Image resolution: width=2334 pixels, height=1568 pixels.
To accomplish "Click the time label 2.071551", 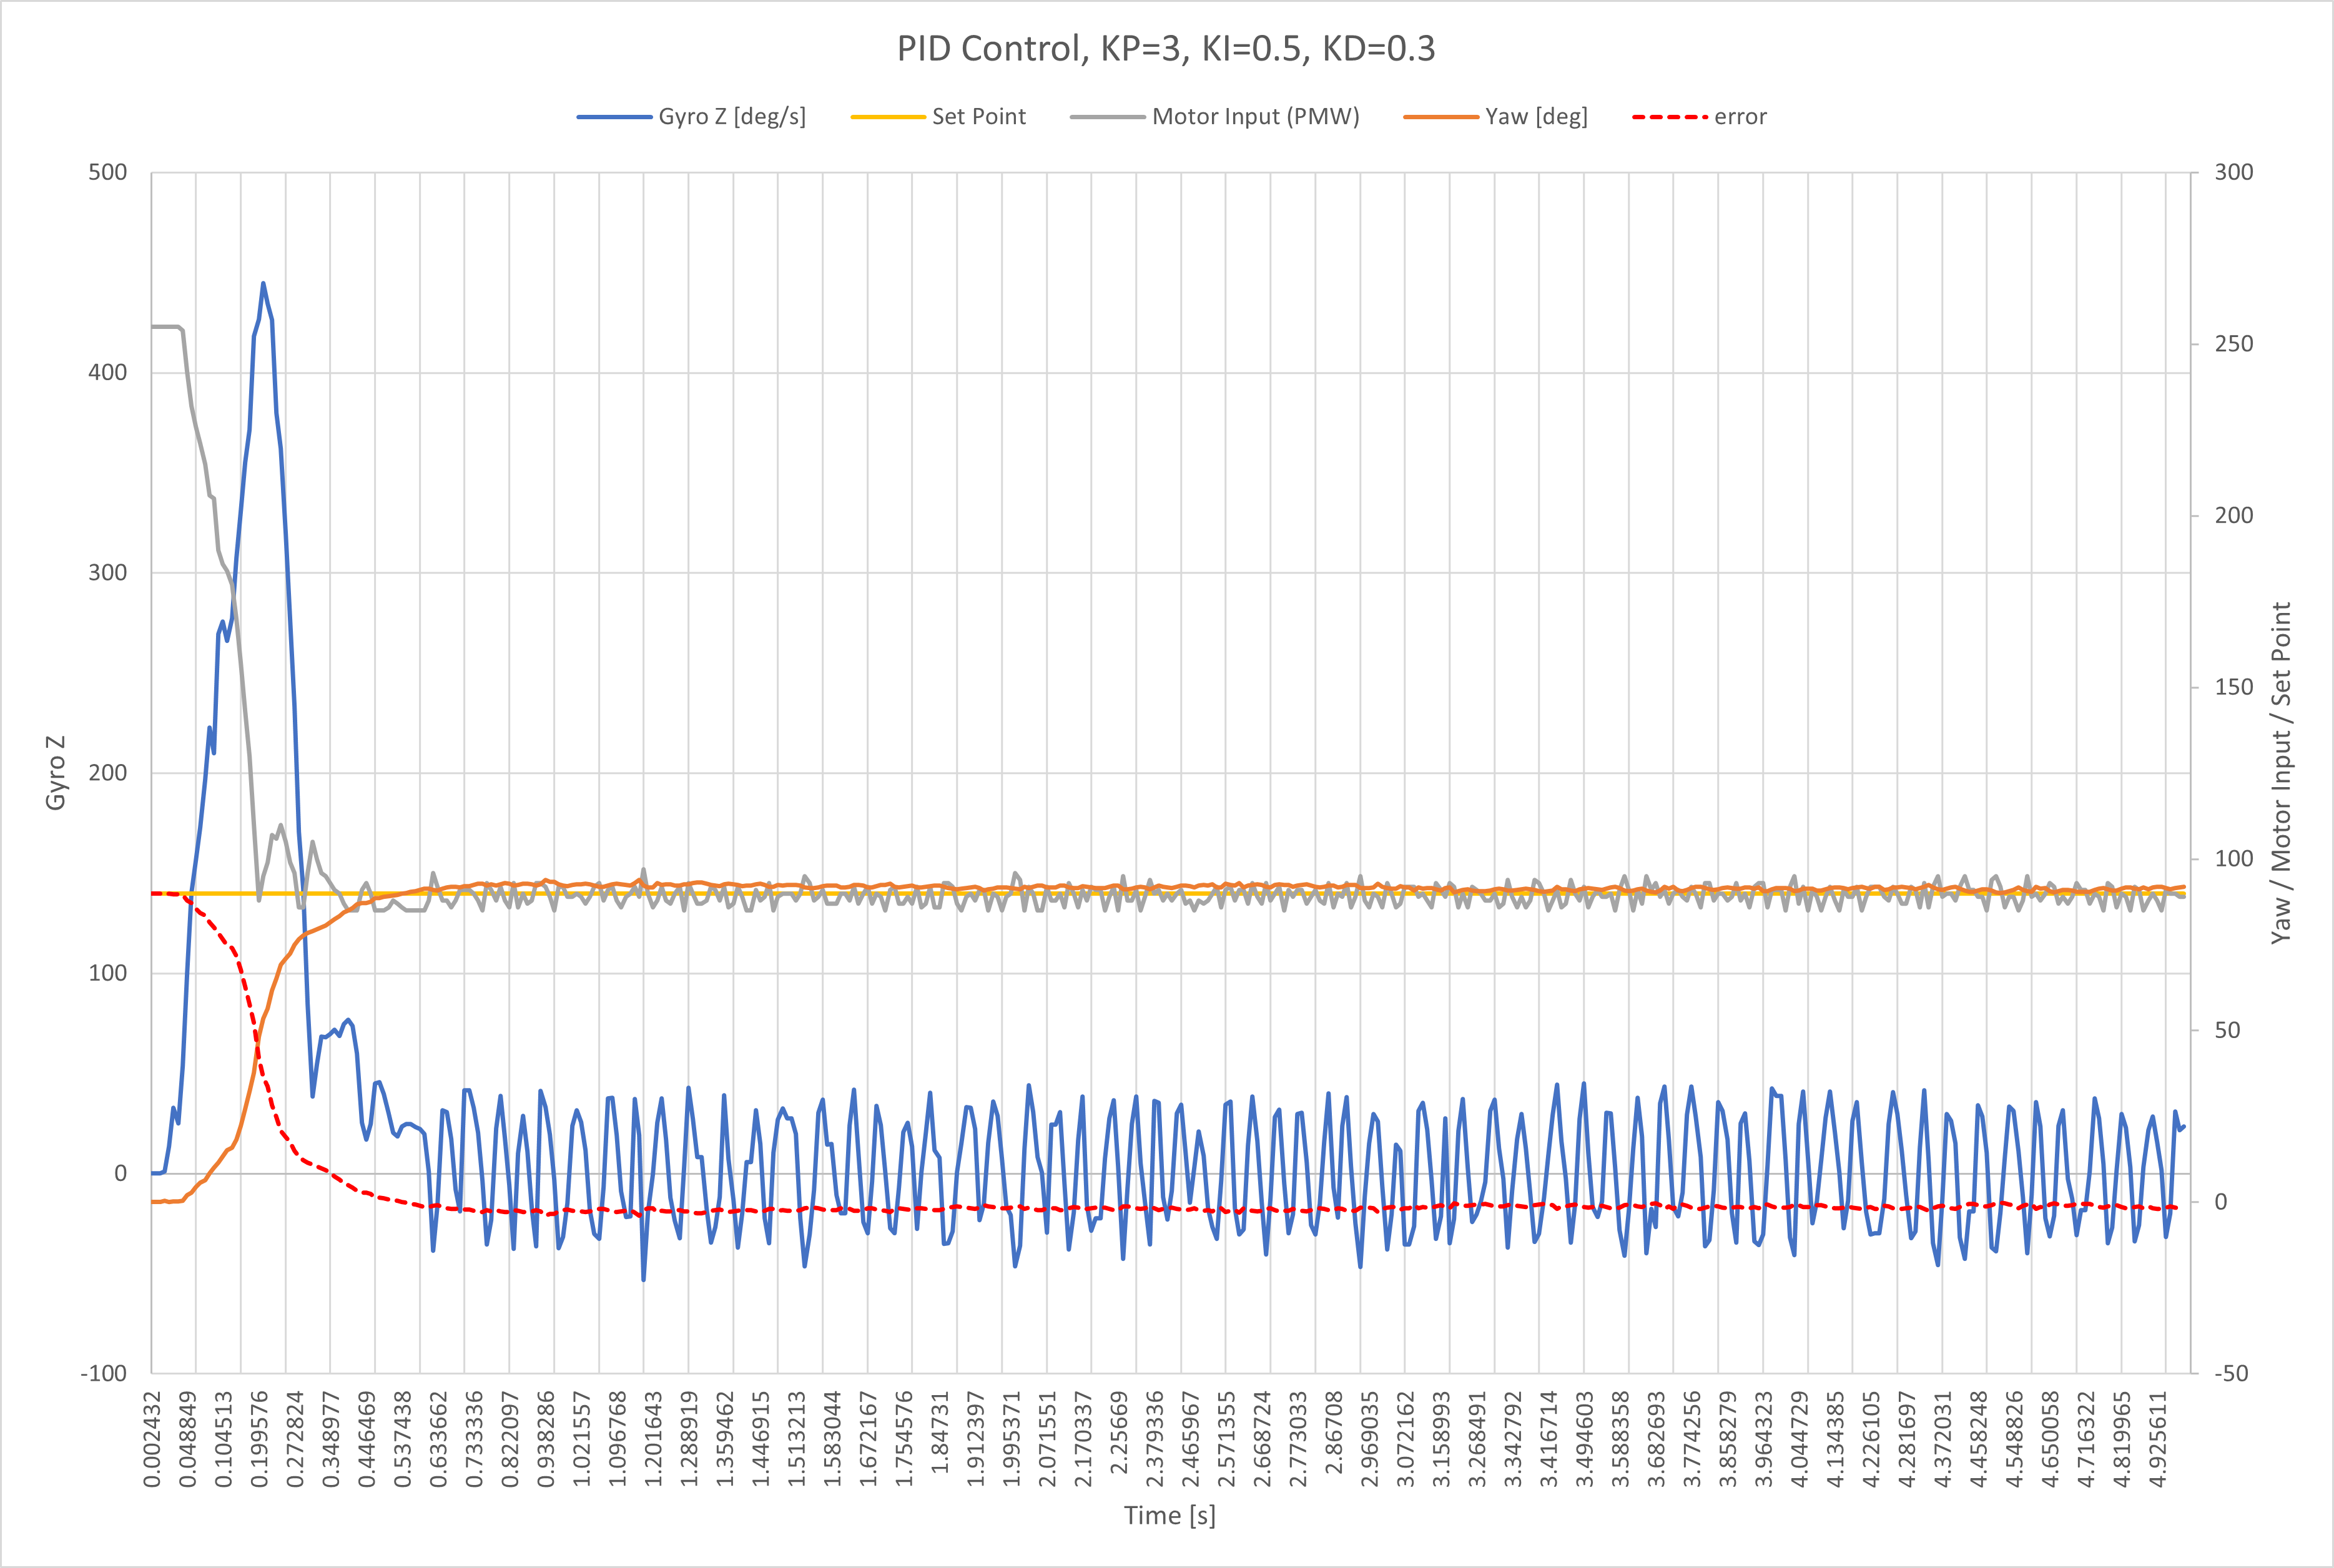I will 1047,1439.
